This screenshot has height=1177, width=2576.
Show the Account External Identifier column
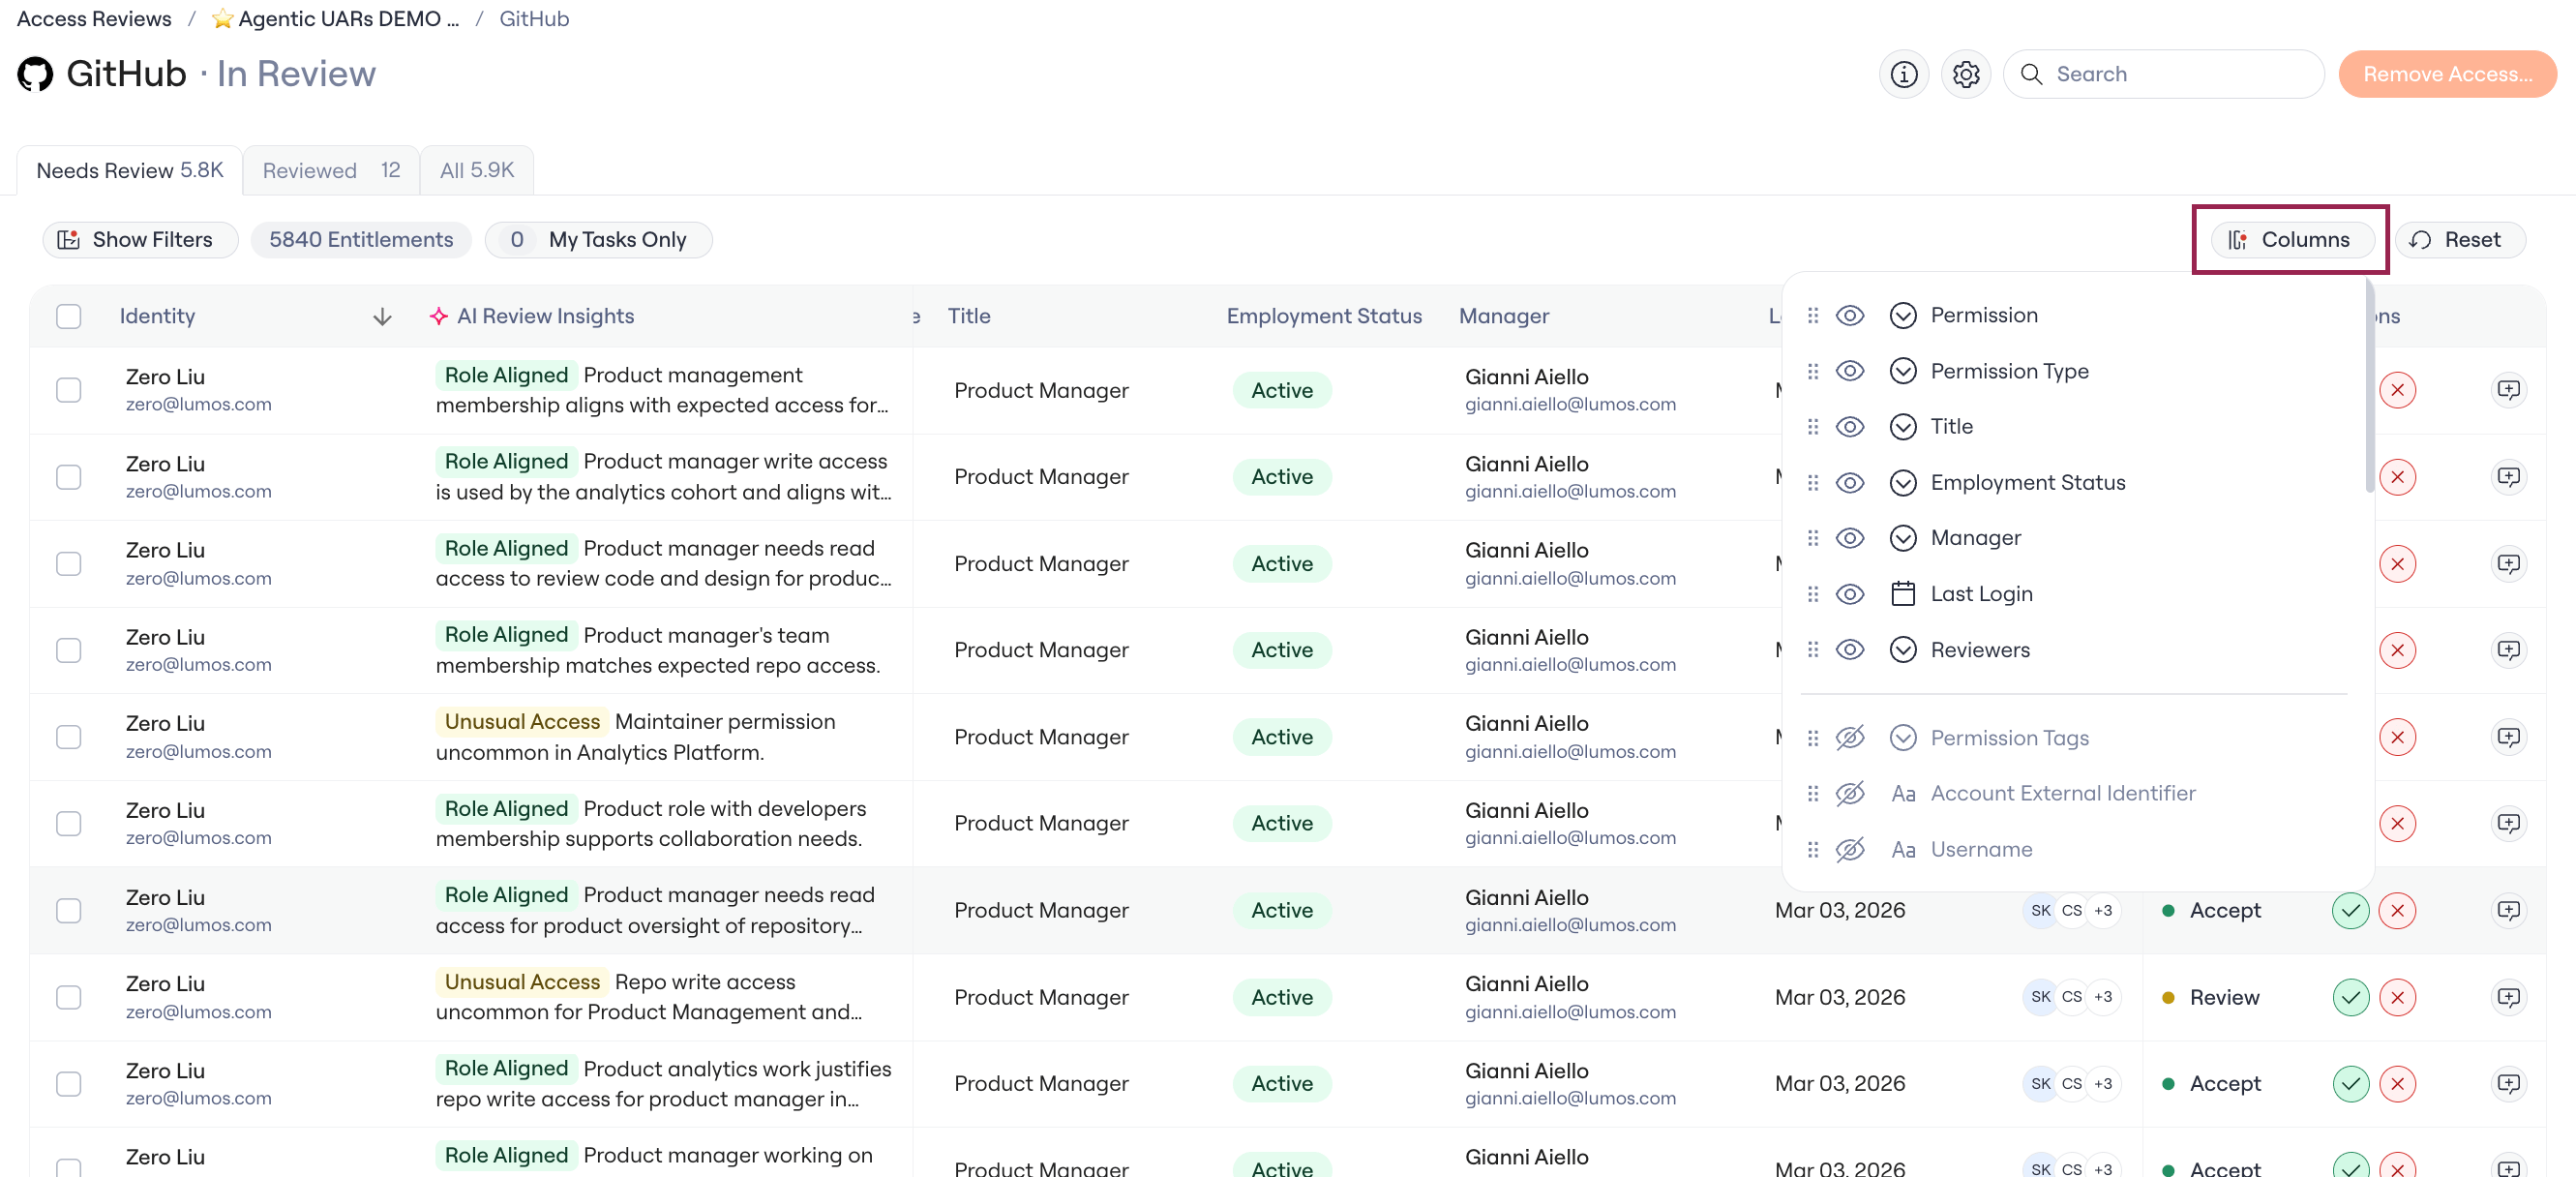pos(1850,793)
